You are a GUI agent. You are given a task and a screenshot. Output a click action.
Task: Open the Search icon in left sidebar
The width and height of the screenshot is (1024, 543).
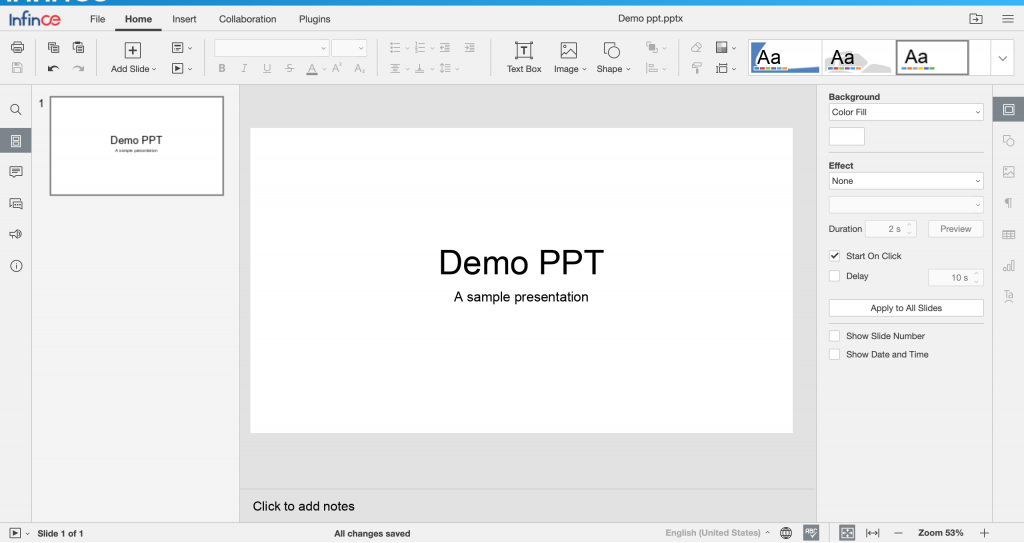(x=16, y=109)
